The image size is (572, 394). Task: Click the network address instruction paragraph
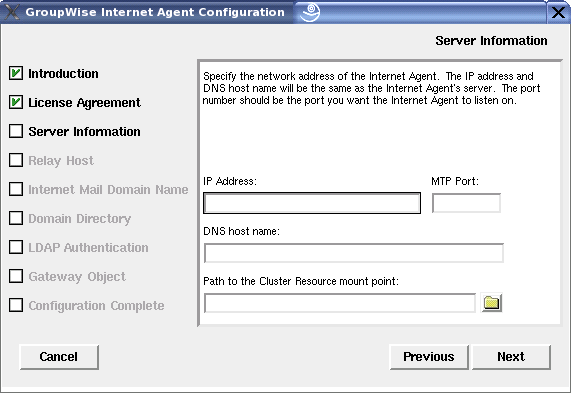[371, 88]
